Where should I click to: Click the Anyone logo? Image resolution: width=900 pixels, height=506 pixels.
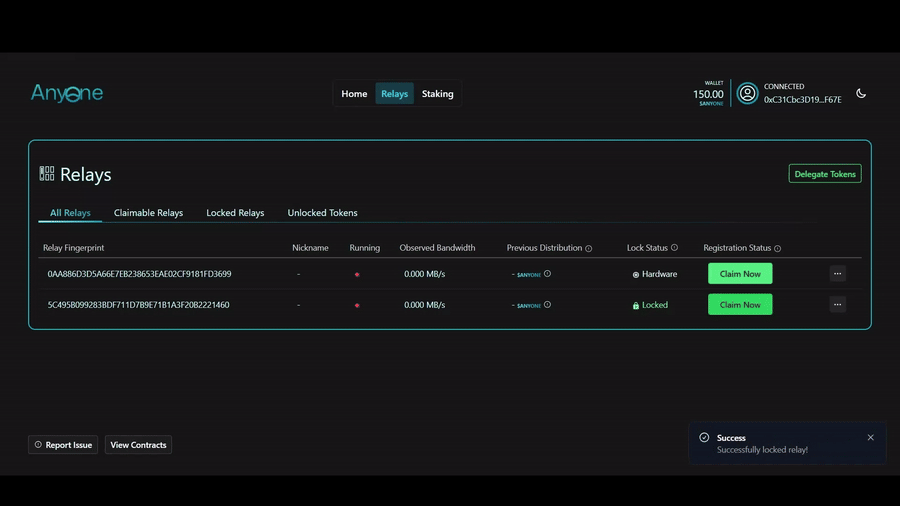[67, 93]
